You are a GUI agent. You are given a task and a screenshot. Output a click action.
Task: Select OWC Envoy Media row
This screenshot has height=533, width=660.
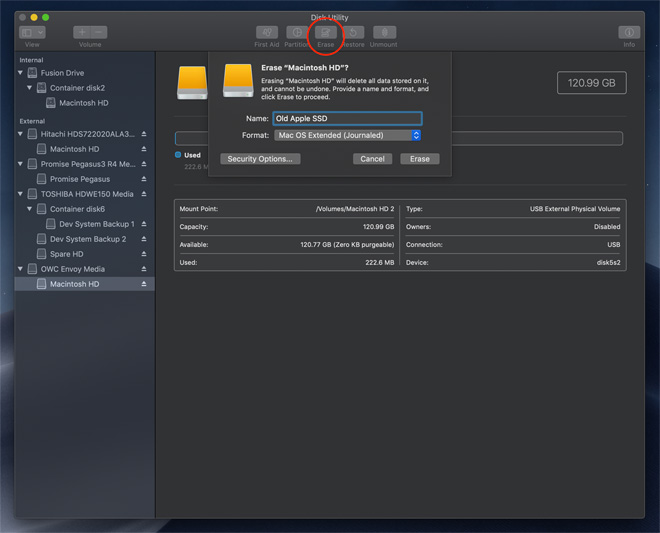click(x=85, y=269)
